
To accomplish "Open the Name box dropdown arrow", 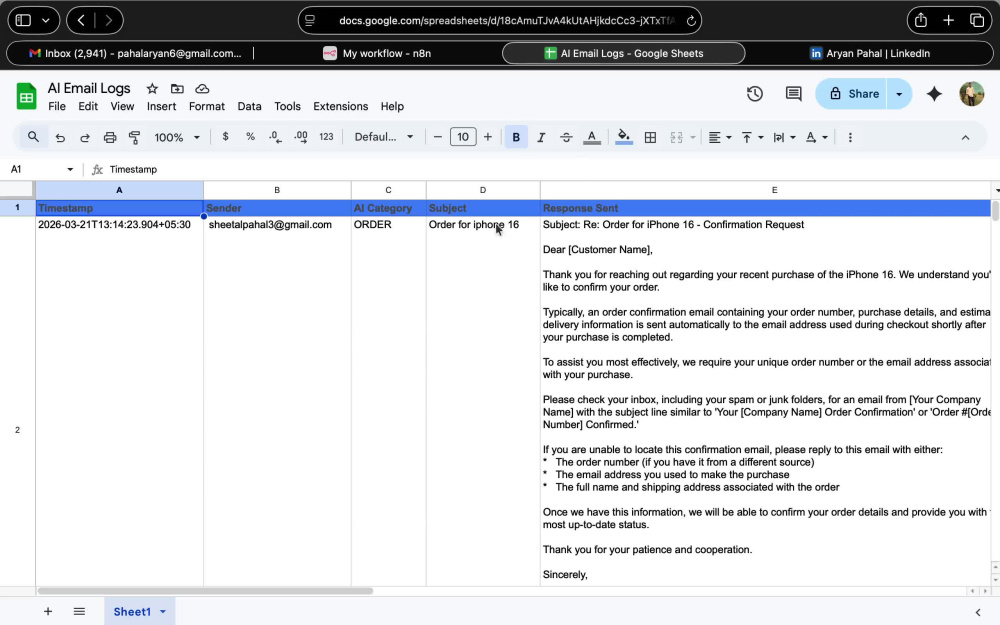I will 70,170.
